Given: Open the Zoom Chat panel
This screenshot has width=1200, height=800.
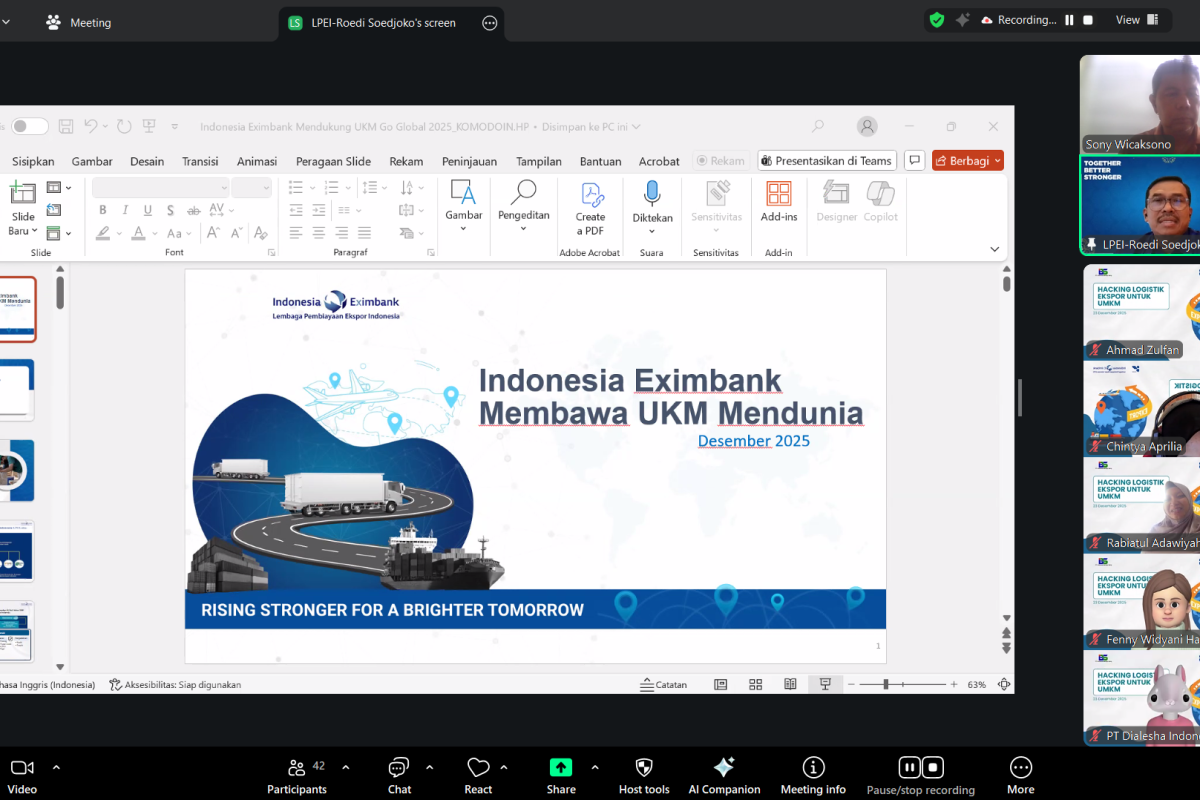Looking at the screenshot, I should click(x=399, y=776).
